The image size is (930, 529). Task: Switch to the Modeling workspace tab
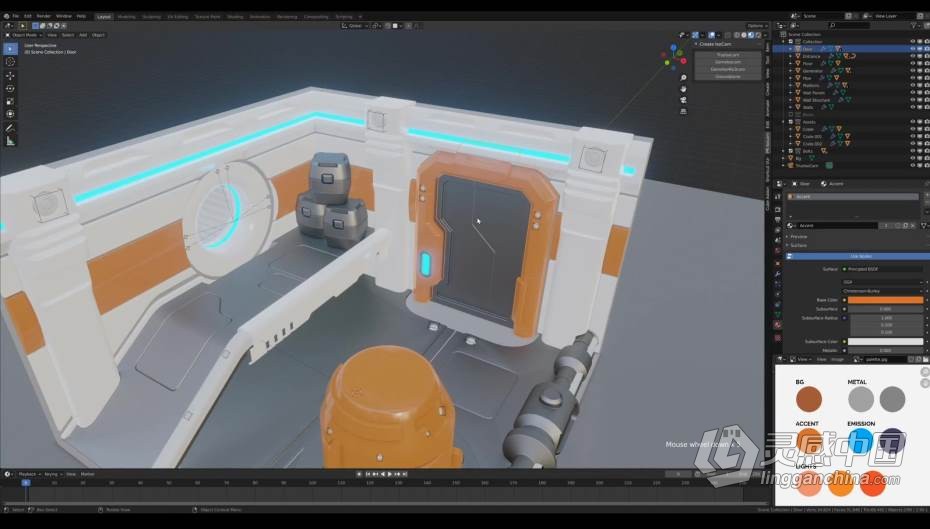pos(126,17)
